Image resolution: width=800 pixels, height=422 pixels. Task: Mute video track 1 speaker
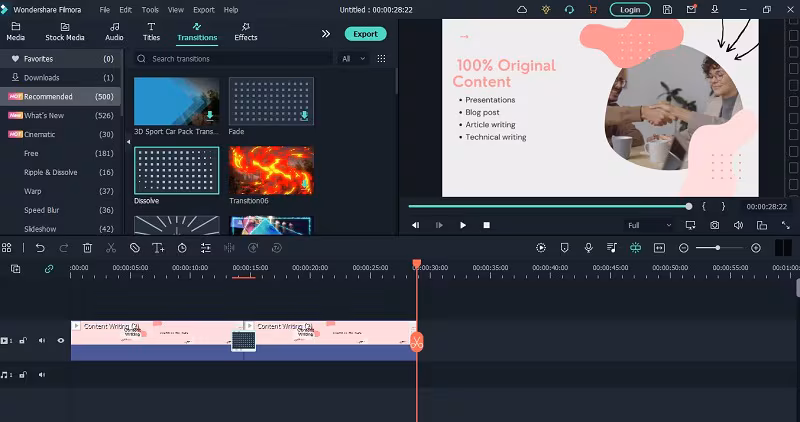tap(42, 340)
